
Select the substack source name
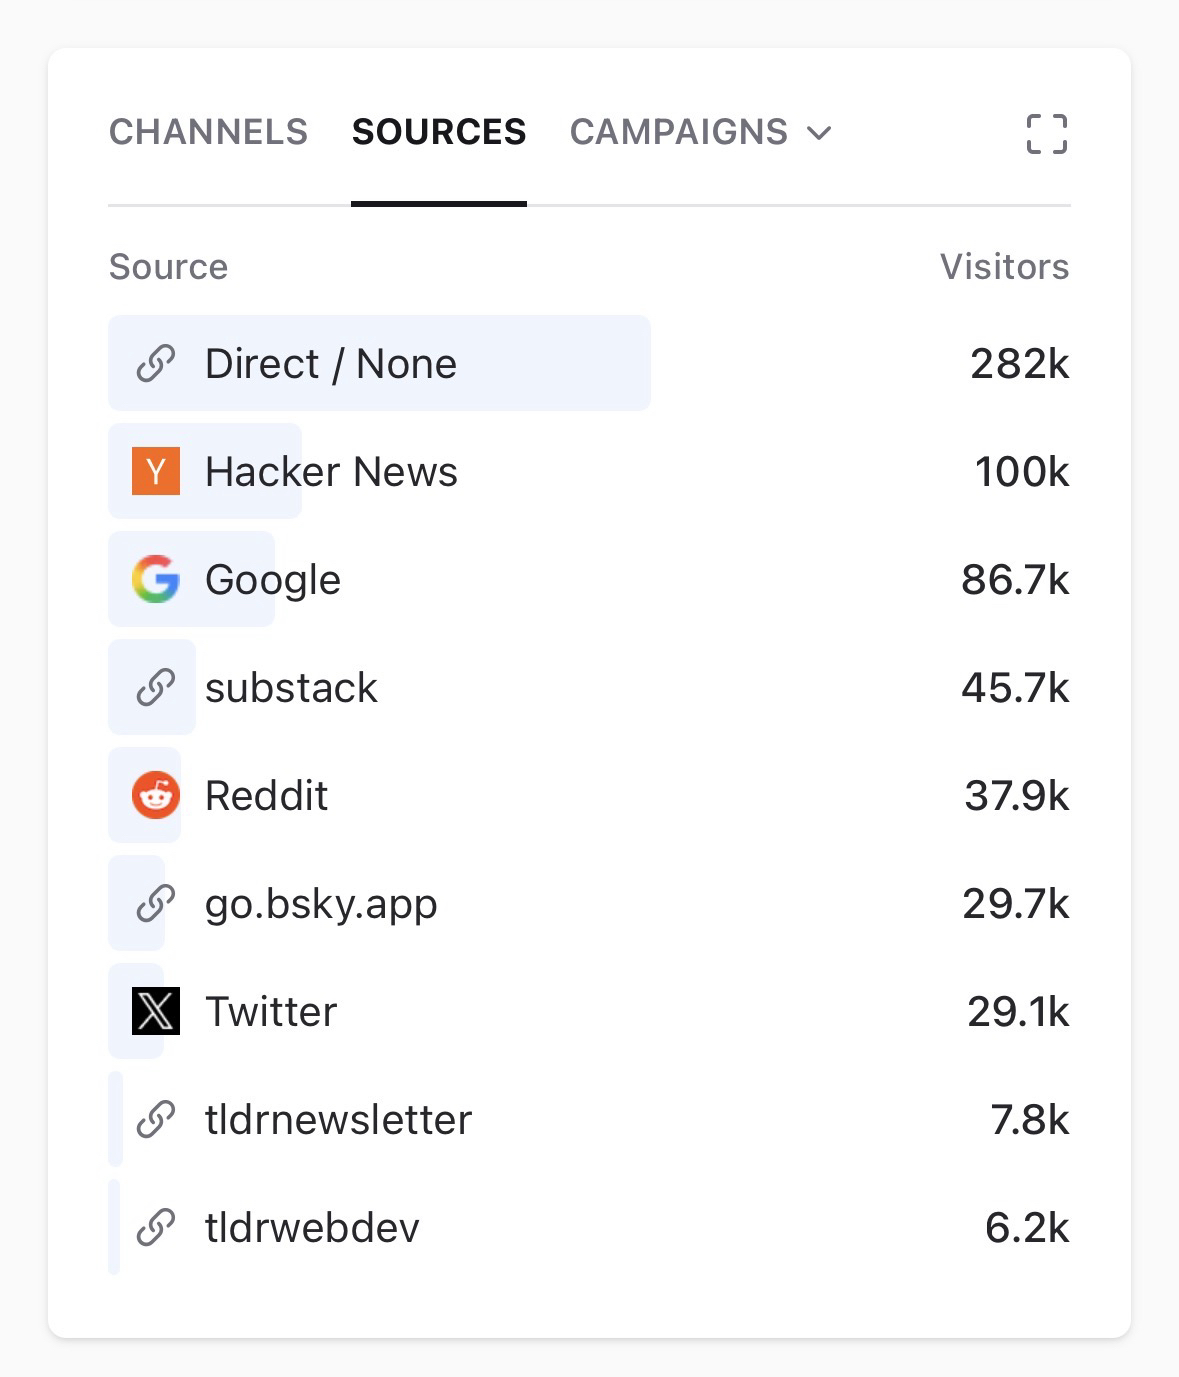point(291,688)
